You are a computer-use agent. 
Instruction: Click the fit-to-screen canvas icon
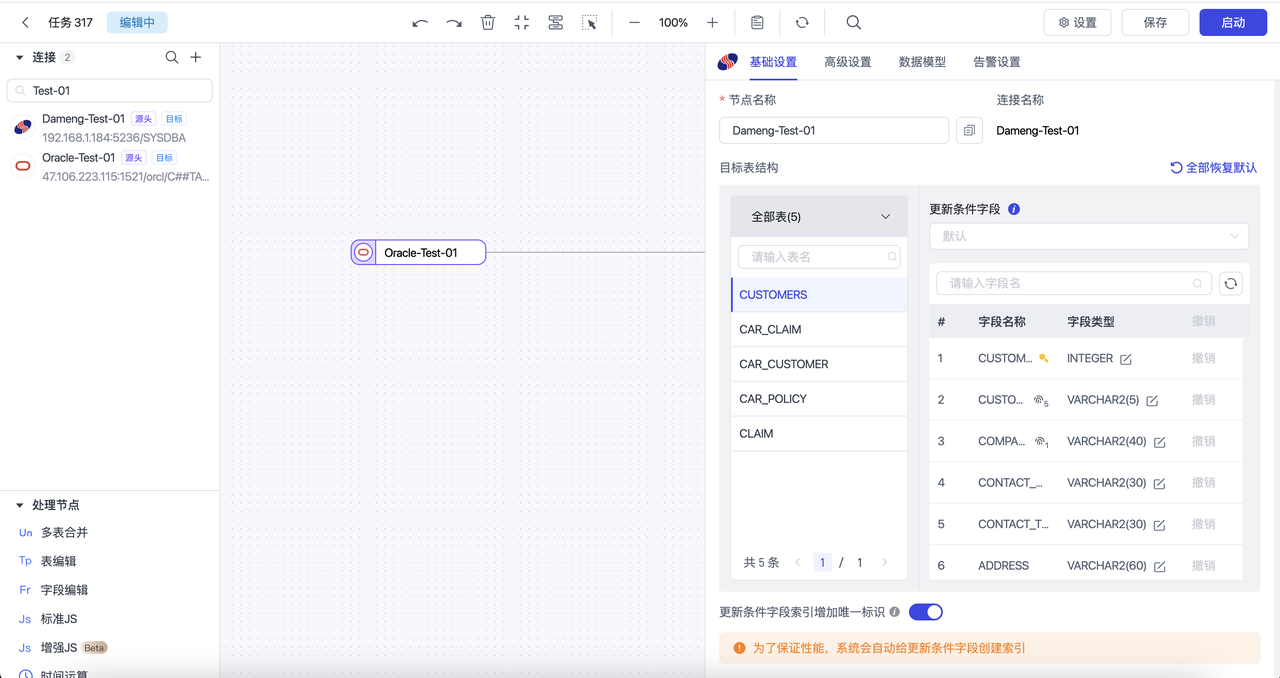tap(522, 22)
